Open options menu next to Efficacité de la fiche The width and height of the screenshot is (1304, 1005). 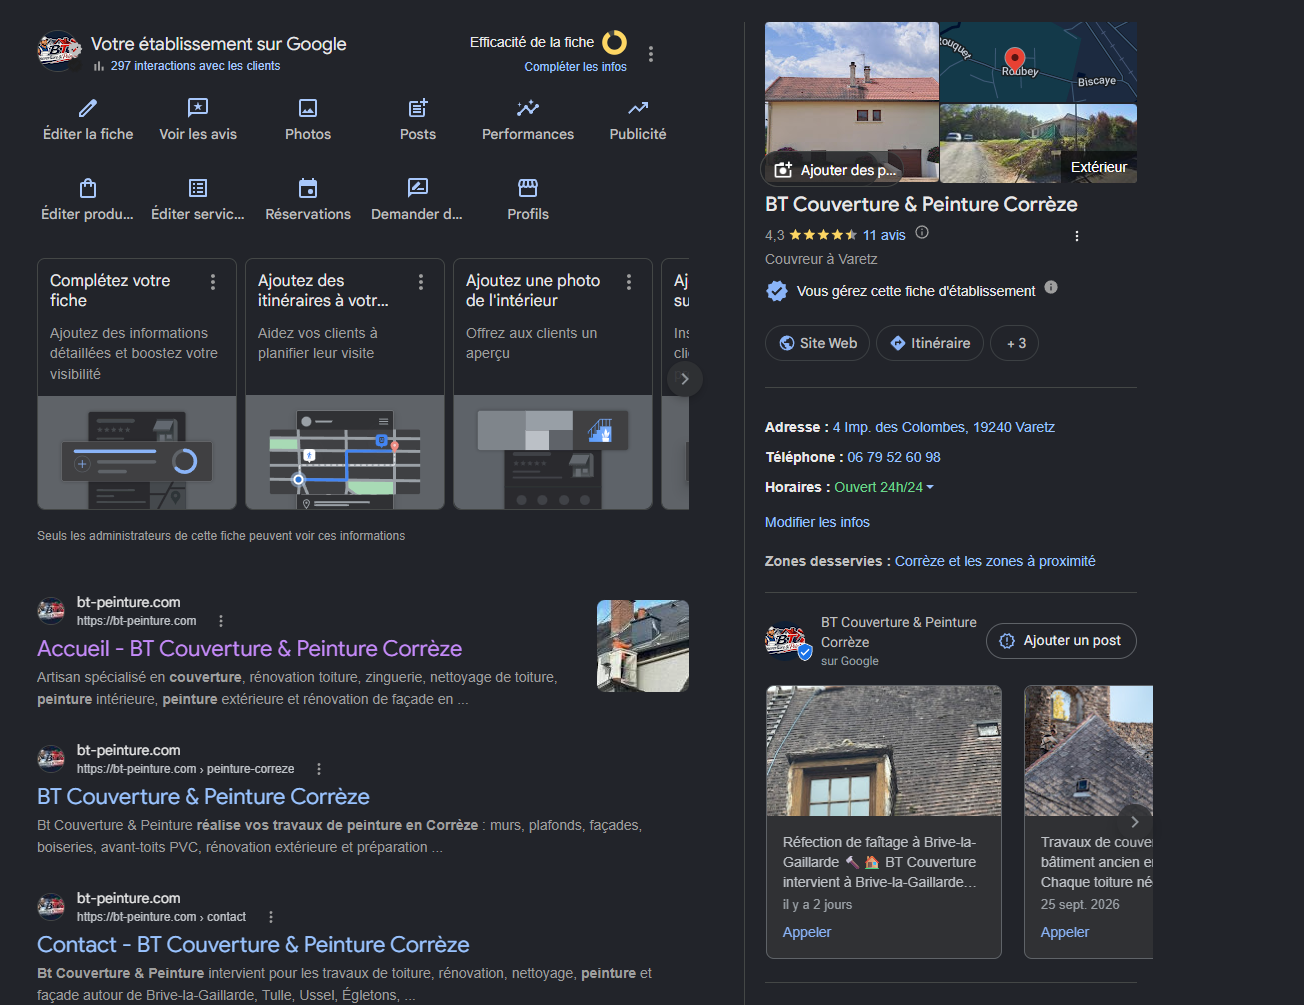[x=651, y=54]
